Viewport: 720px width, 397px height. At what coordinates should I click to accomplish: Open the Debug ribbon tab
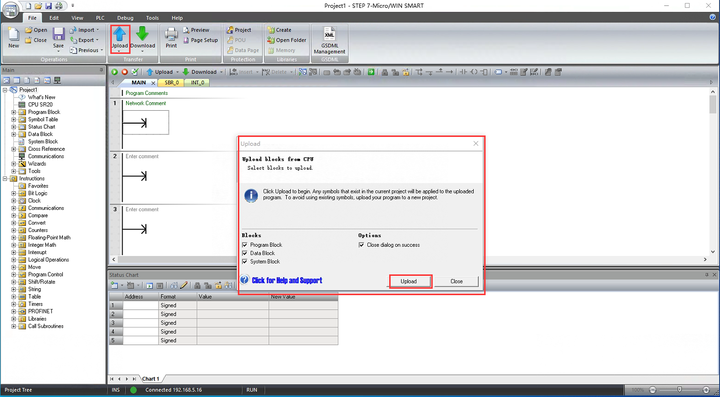pos(125,18)
